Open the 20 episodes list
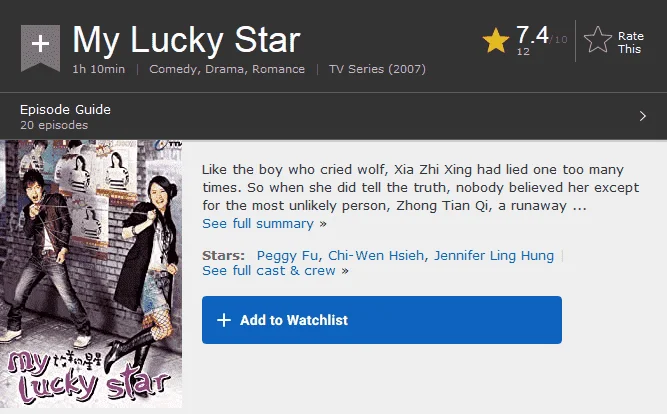The width and height of the screenshot is (667, 414). (x=54, y=125)
